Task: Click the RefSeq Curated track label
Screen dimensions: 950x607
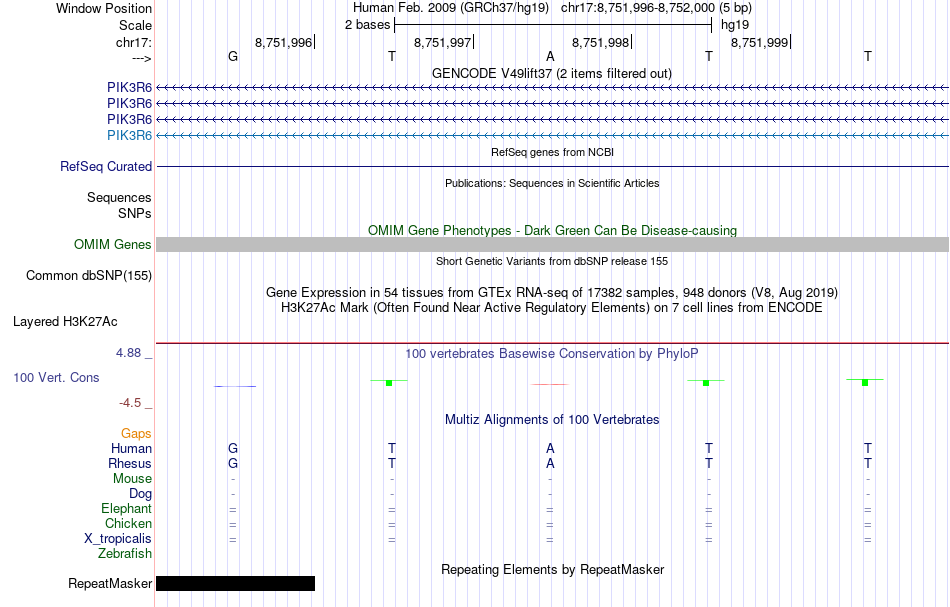Action: click(105, 166)
